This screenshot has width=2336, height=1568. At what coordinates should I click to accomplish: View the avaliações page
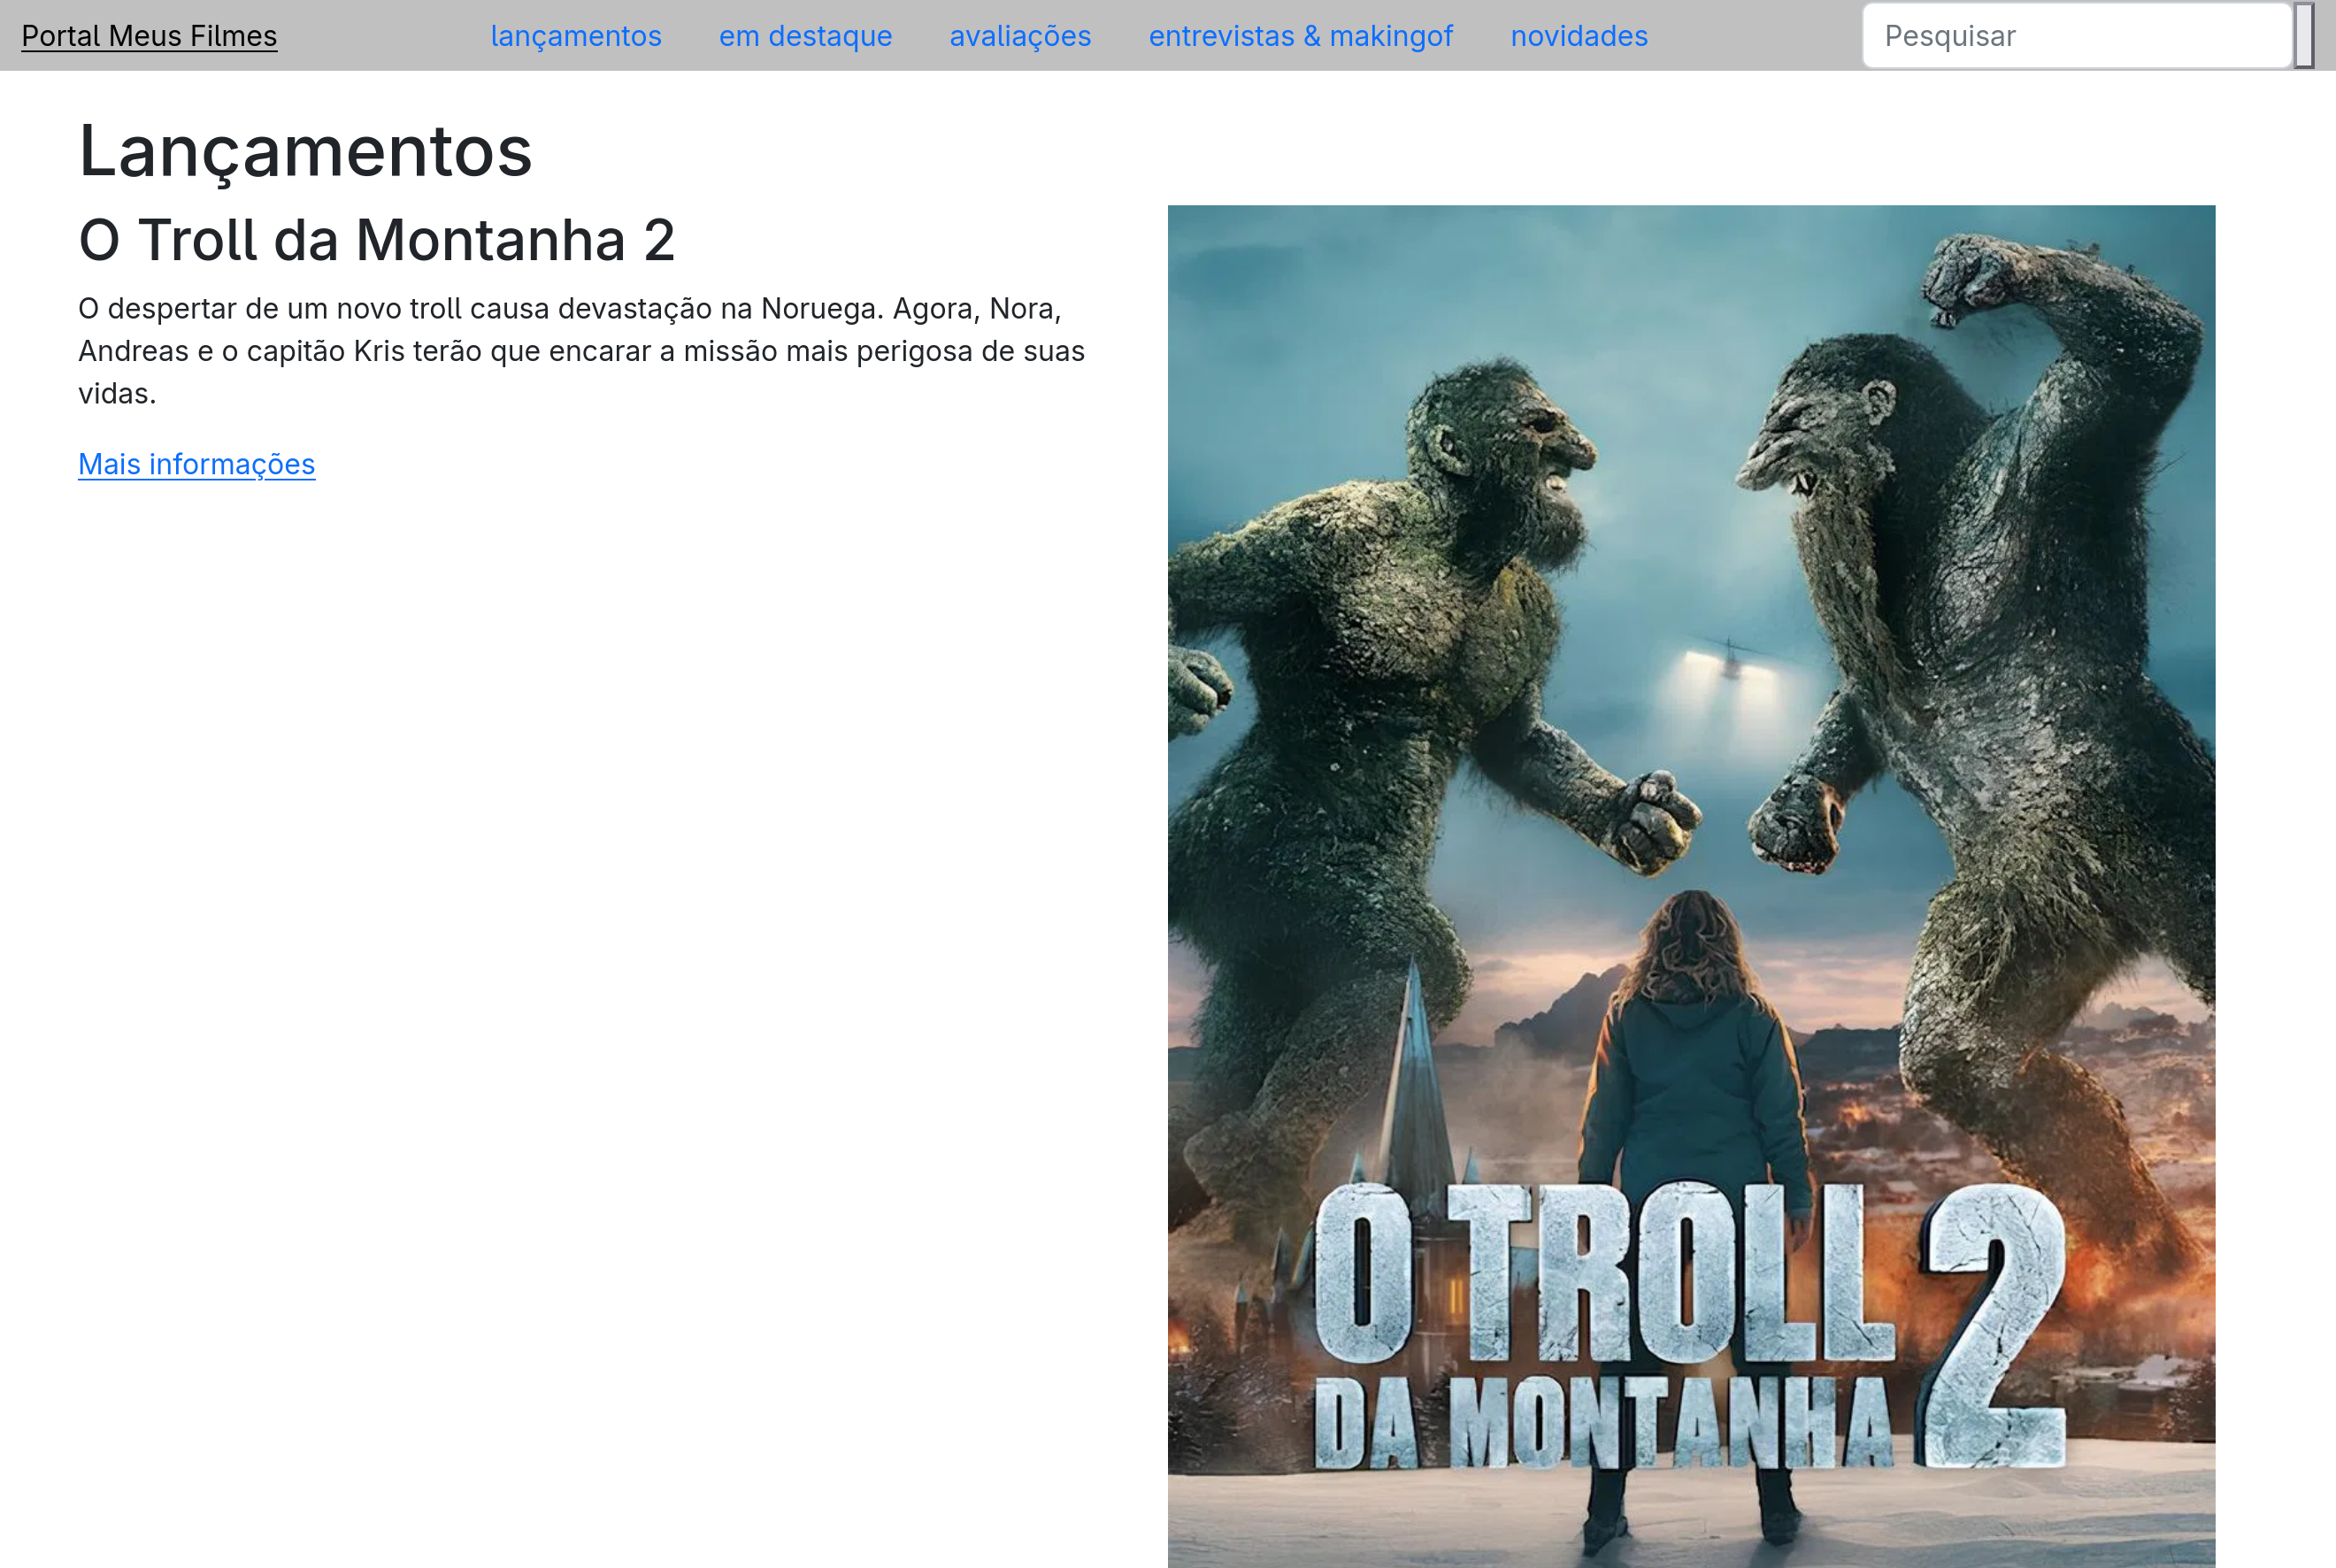click(x=1020, y=36)
